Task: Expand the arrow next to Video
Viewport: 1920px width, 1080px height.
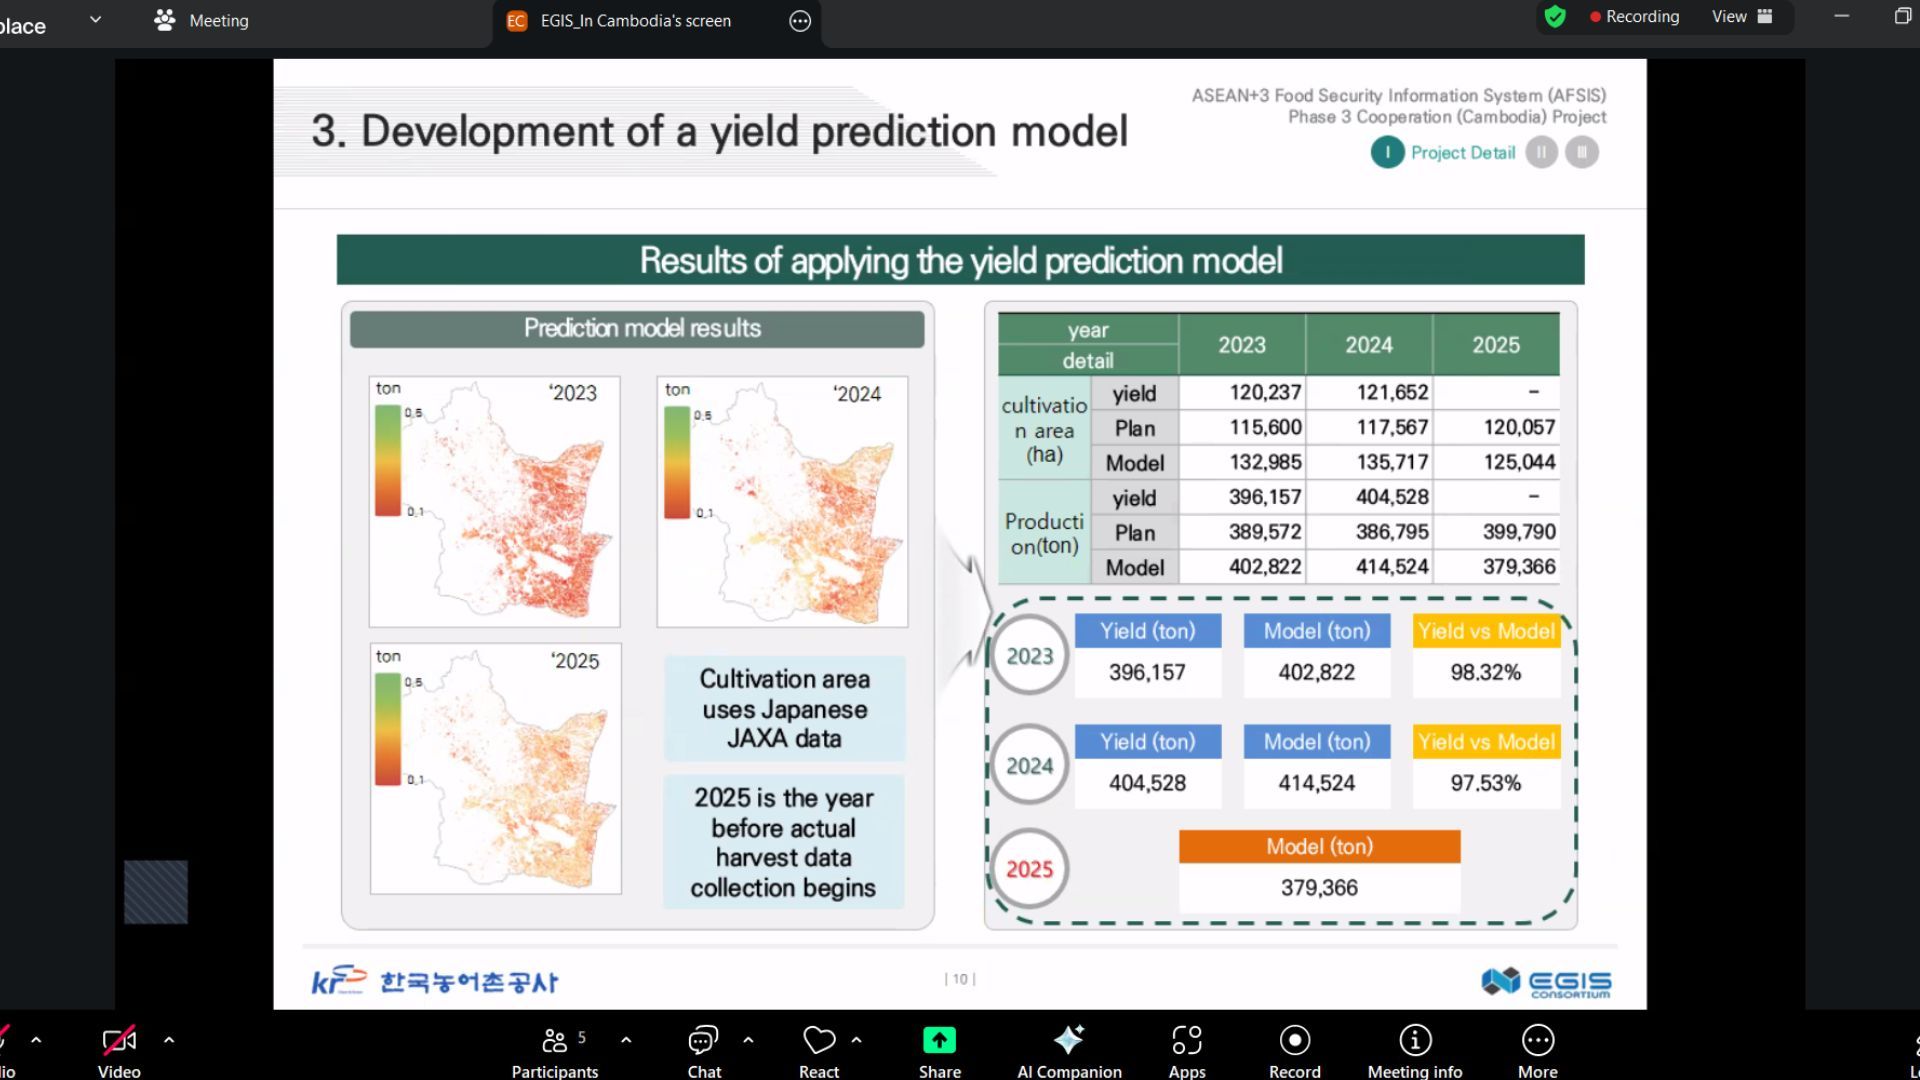Action: (169, 1040)
